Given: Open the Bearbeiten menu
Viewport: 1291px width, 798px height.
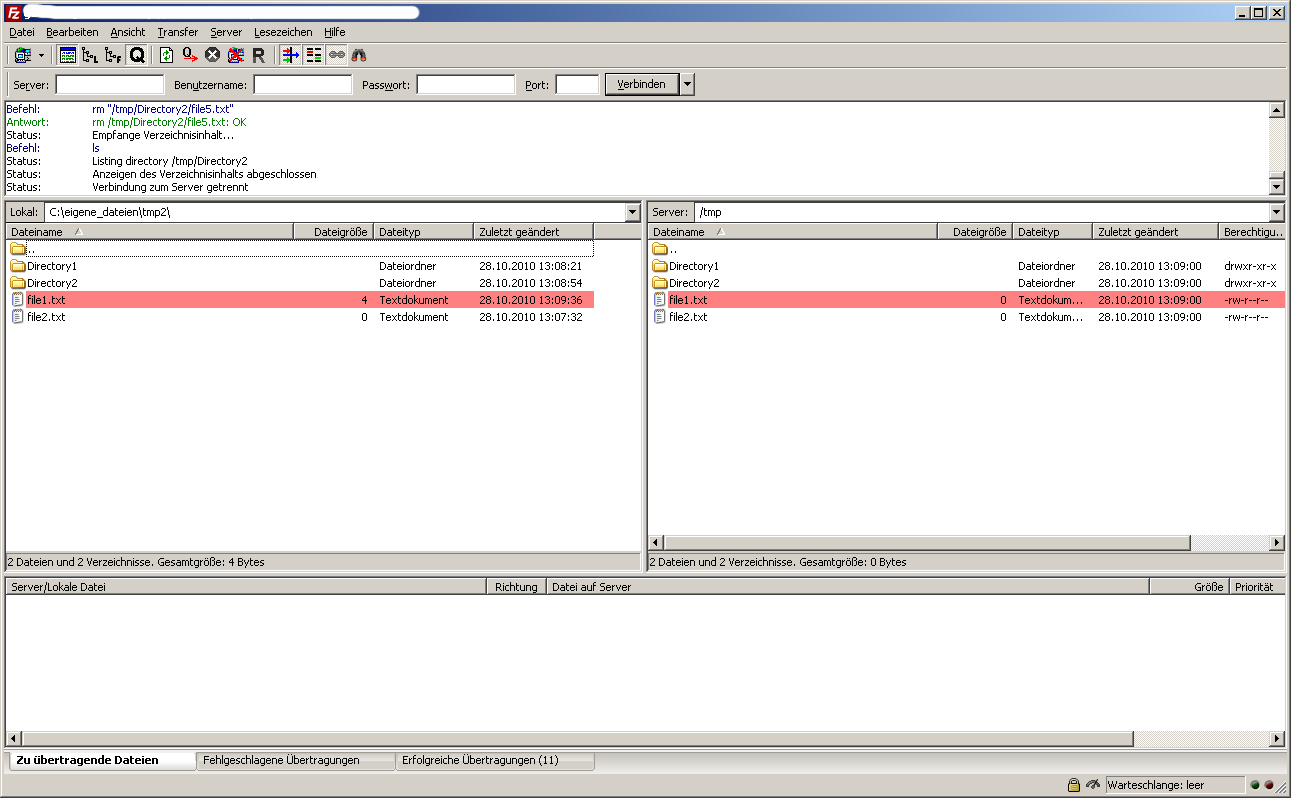Looking at the screenshot, I should (72, 32).
